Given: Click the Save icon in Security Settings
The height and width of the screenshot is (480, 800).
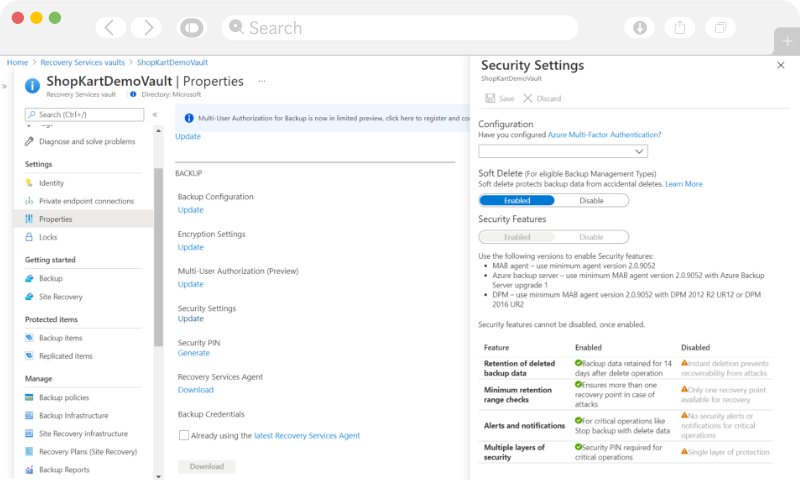Looking at the screenshot, I should tap(490, 99).
